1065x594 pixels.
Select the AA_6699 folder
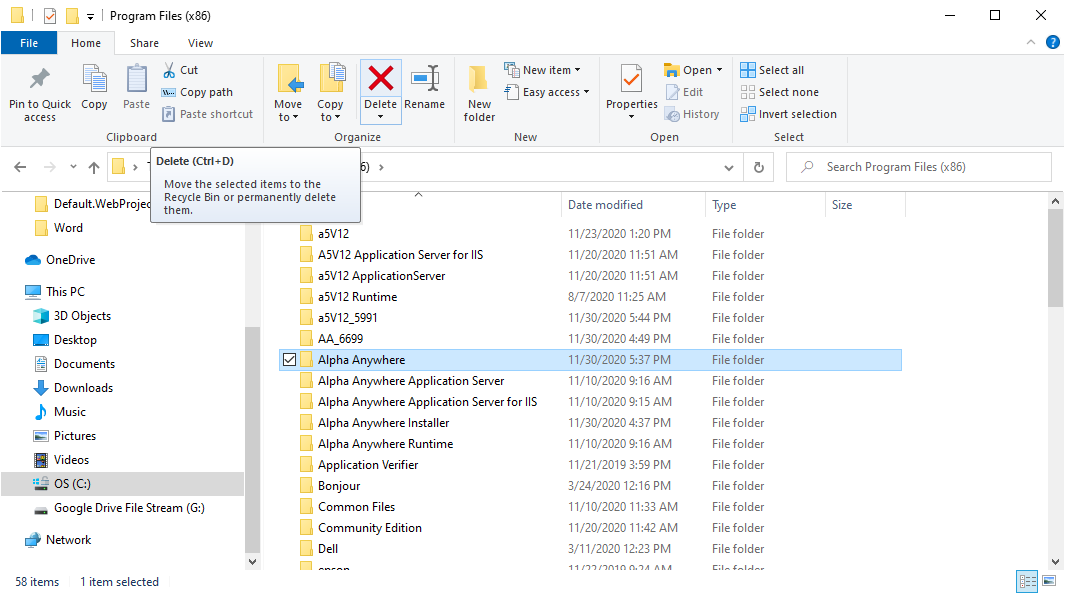pyautogui.click(x=340, y=339)
